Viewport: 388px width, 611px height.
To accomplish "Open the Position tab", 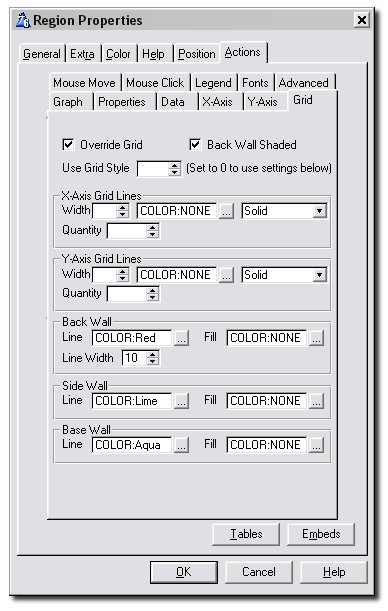I will click(196, 54).
